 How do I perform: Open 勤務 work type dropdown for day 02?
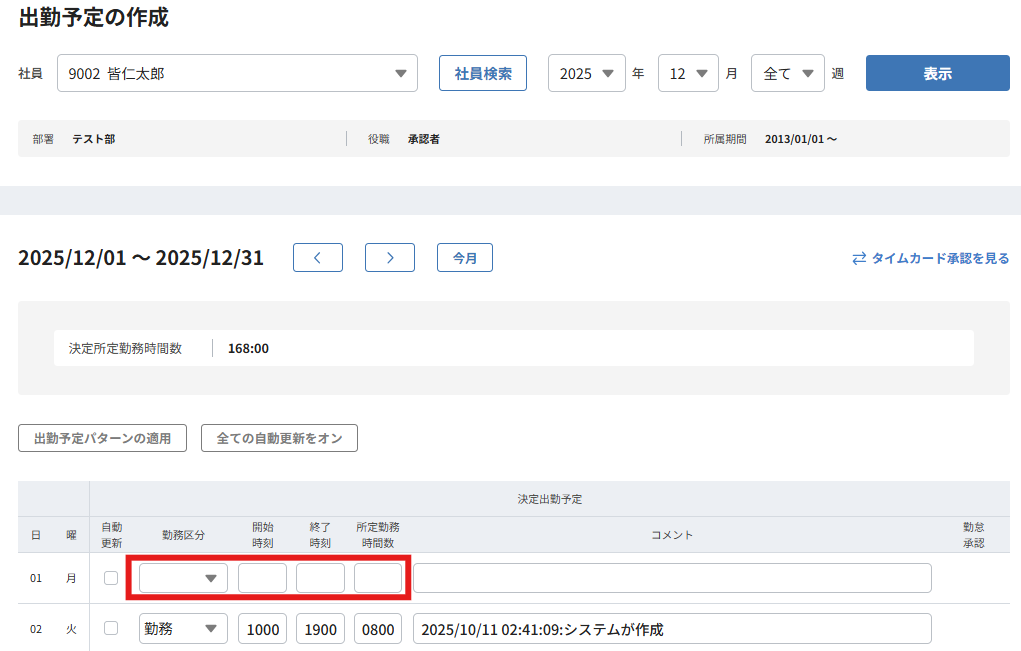pyautogui.click(x=183, y=629)
